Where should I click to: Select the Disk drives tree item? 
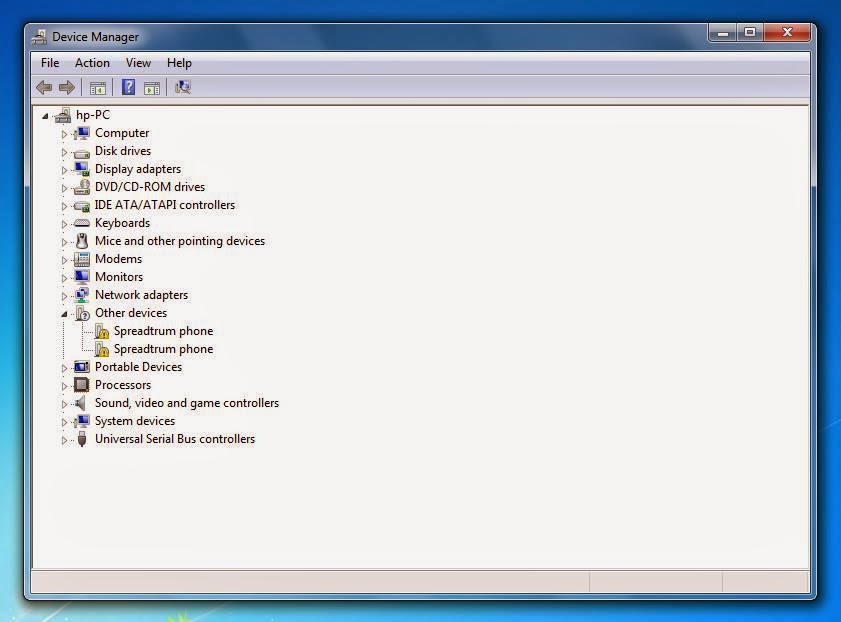pyautogui.click(x=123, y=150)
